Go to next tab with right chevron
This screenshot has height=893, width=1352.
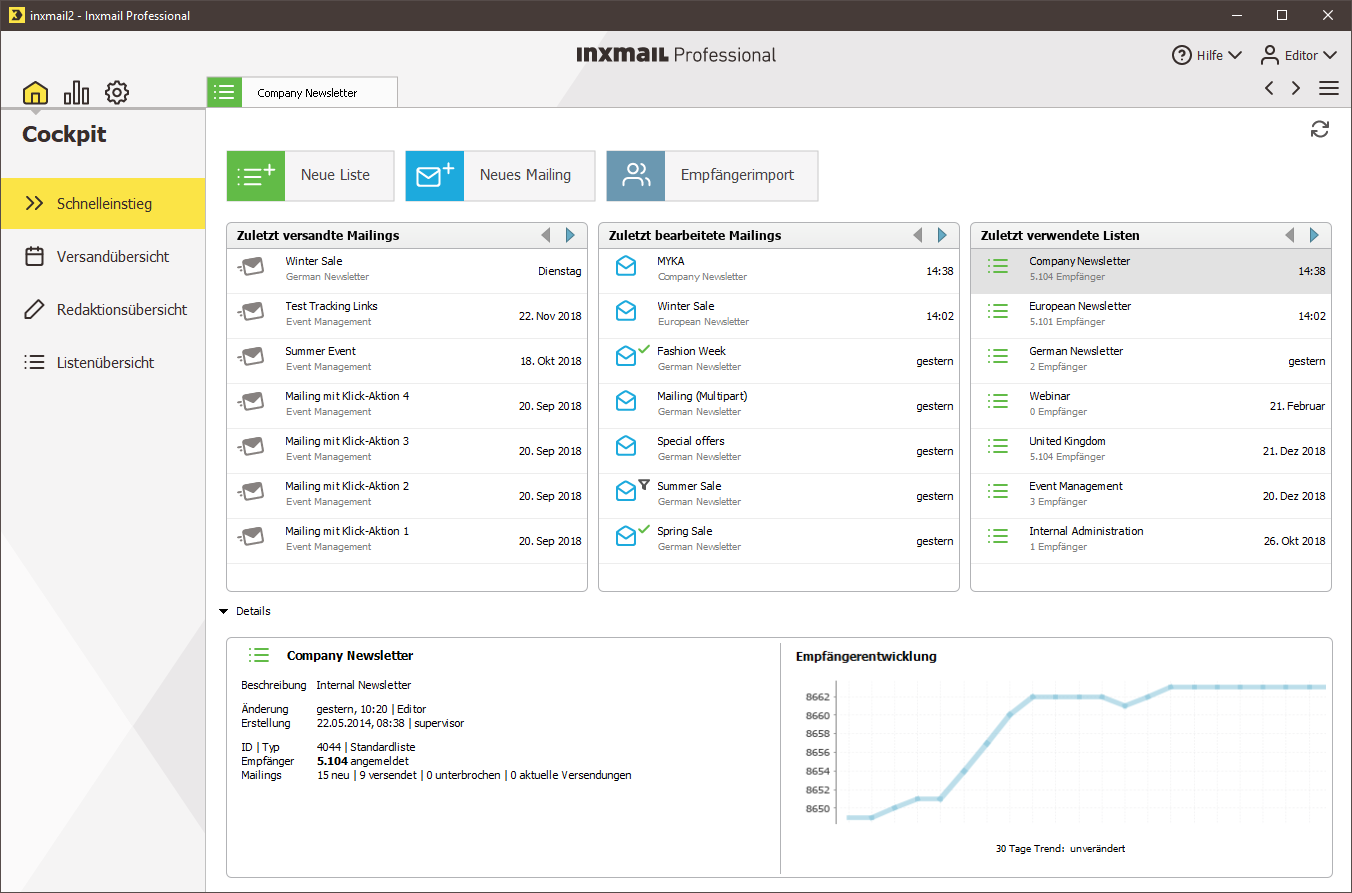click(x=1296, y=88)
